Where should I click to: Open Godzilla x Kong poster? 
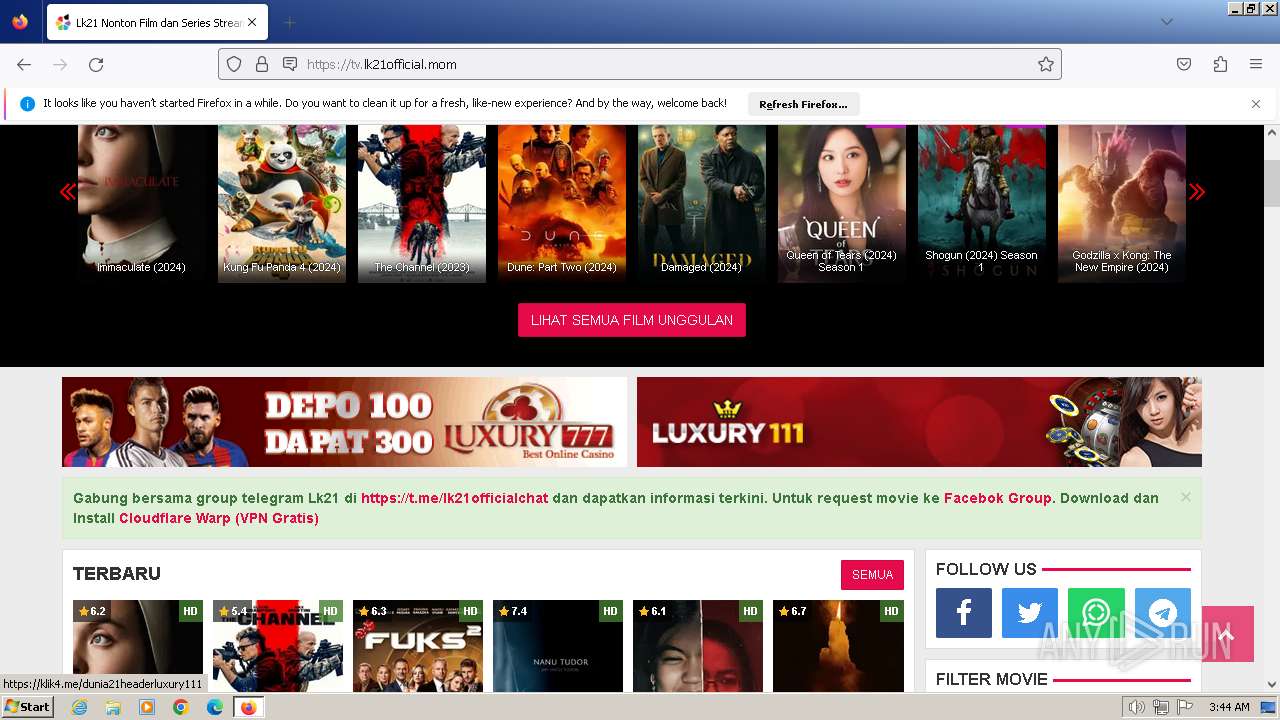[x=1122, y=203]
